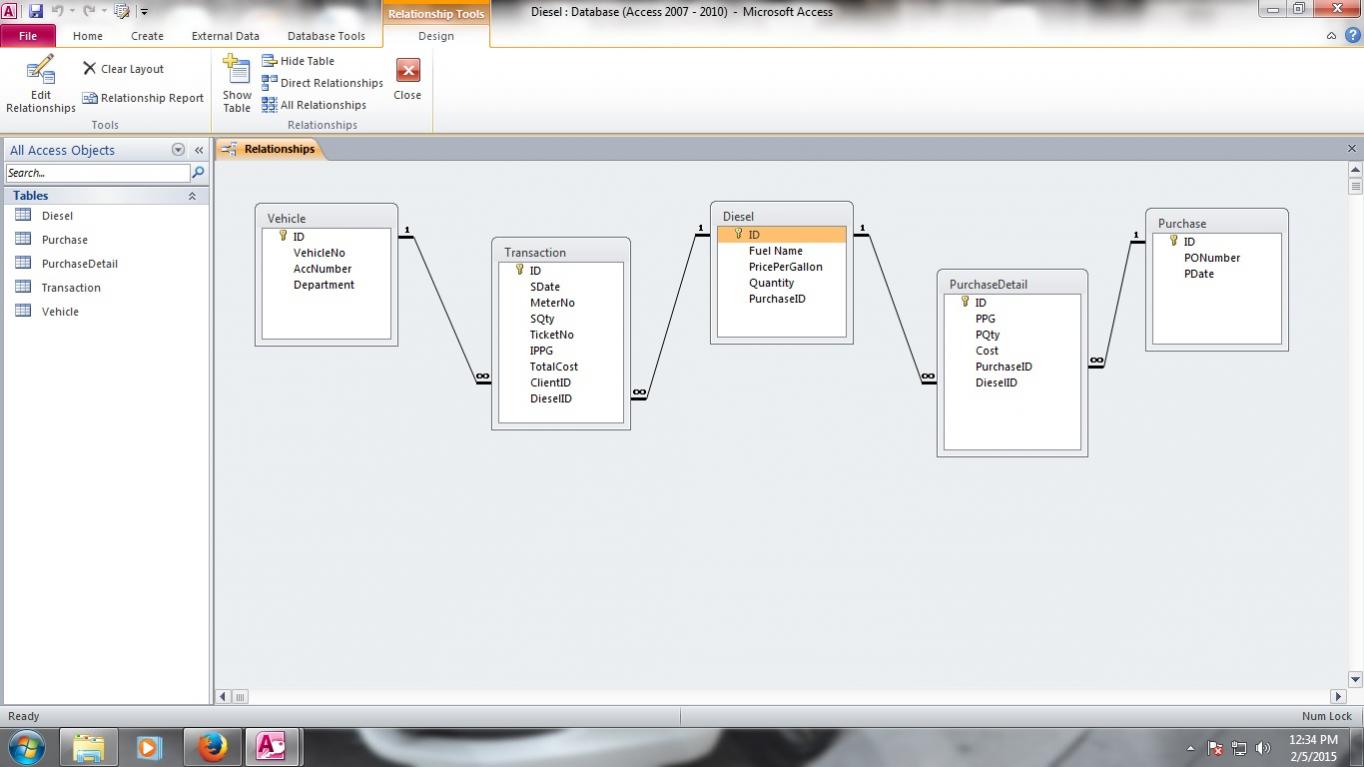This screenshot has height=767, width=1364.
Task: Open the Database Tools tab
Action: [326, 36]
